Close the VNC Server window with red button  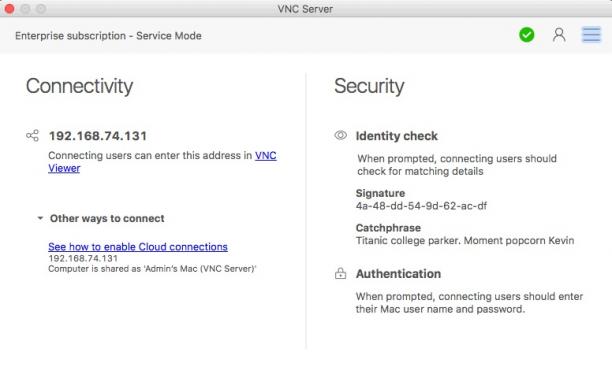tap(9, 9)
